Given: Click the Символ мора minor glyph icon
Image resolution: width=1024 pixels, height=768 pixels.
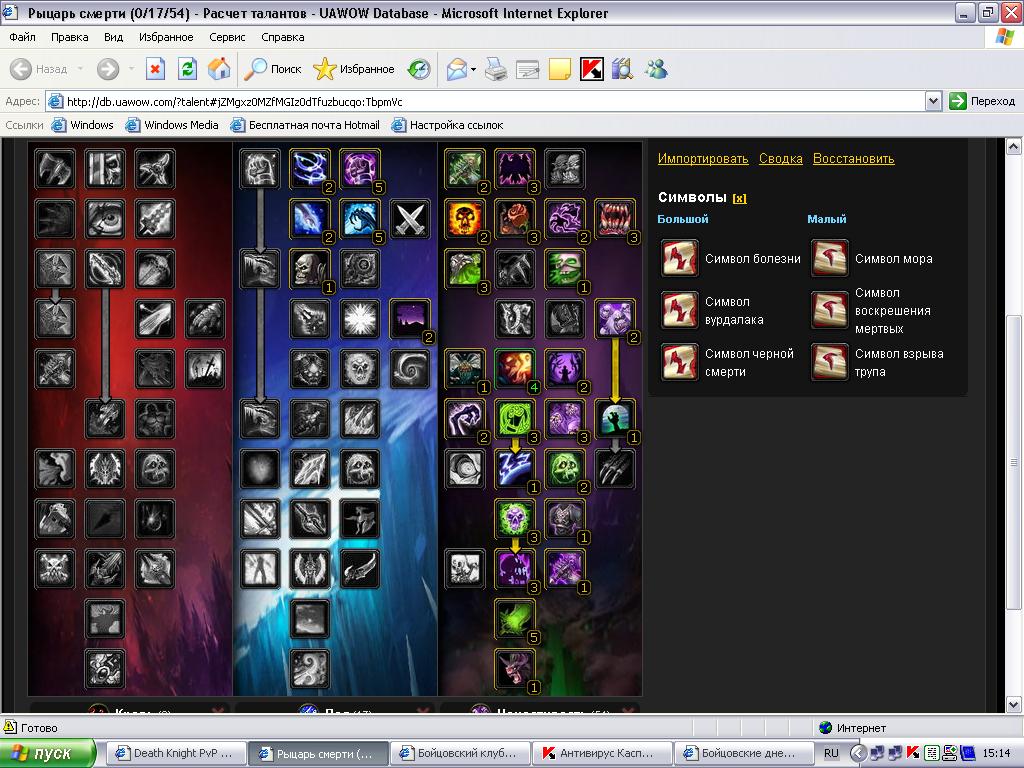Looking at the screenshot, I should point(830,258).
